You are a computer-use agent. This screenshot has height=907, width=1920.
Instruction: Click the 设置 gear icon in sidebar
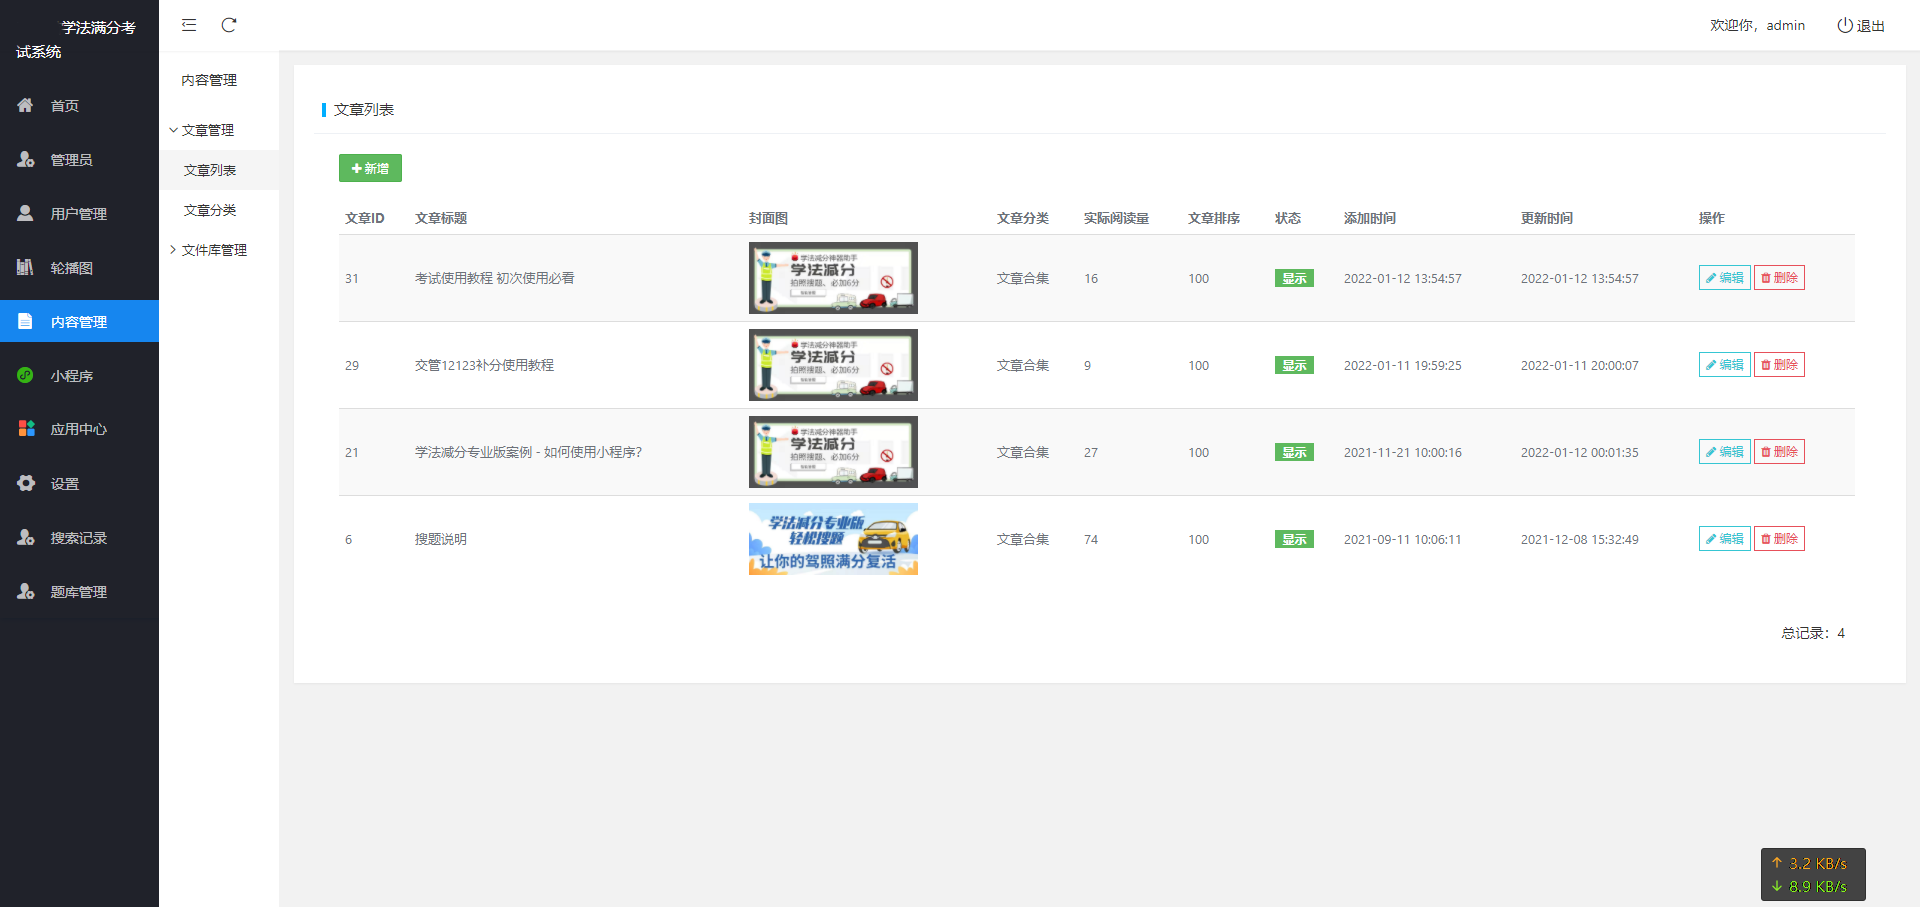click(26, 483)
